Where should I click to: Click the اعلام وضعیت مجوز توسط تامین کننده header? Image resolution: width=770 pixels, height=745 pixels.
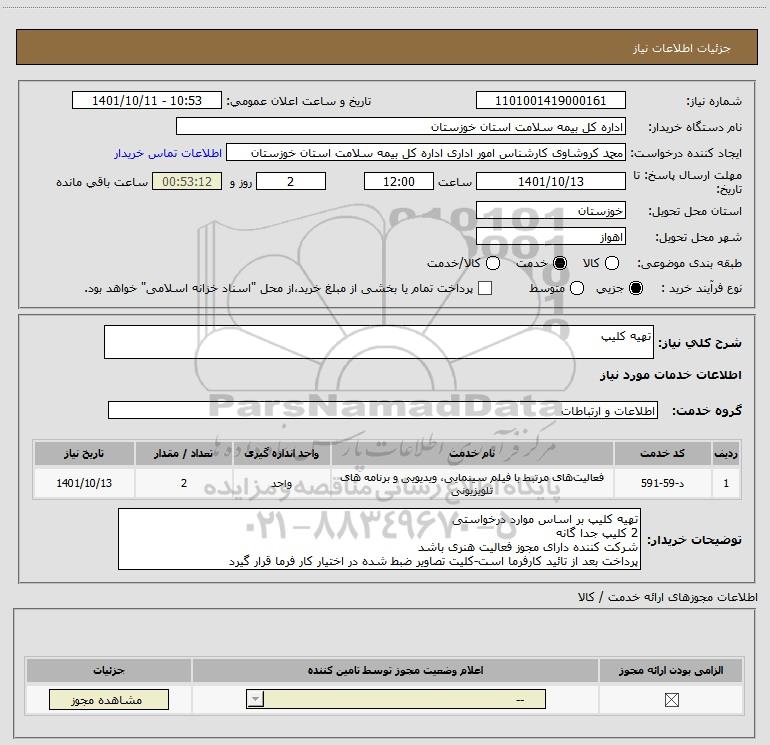tap(395, 670)
